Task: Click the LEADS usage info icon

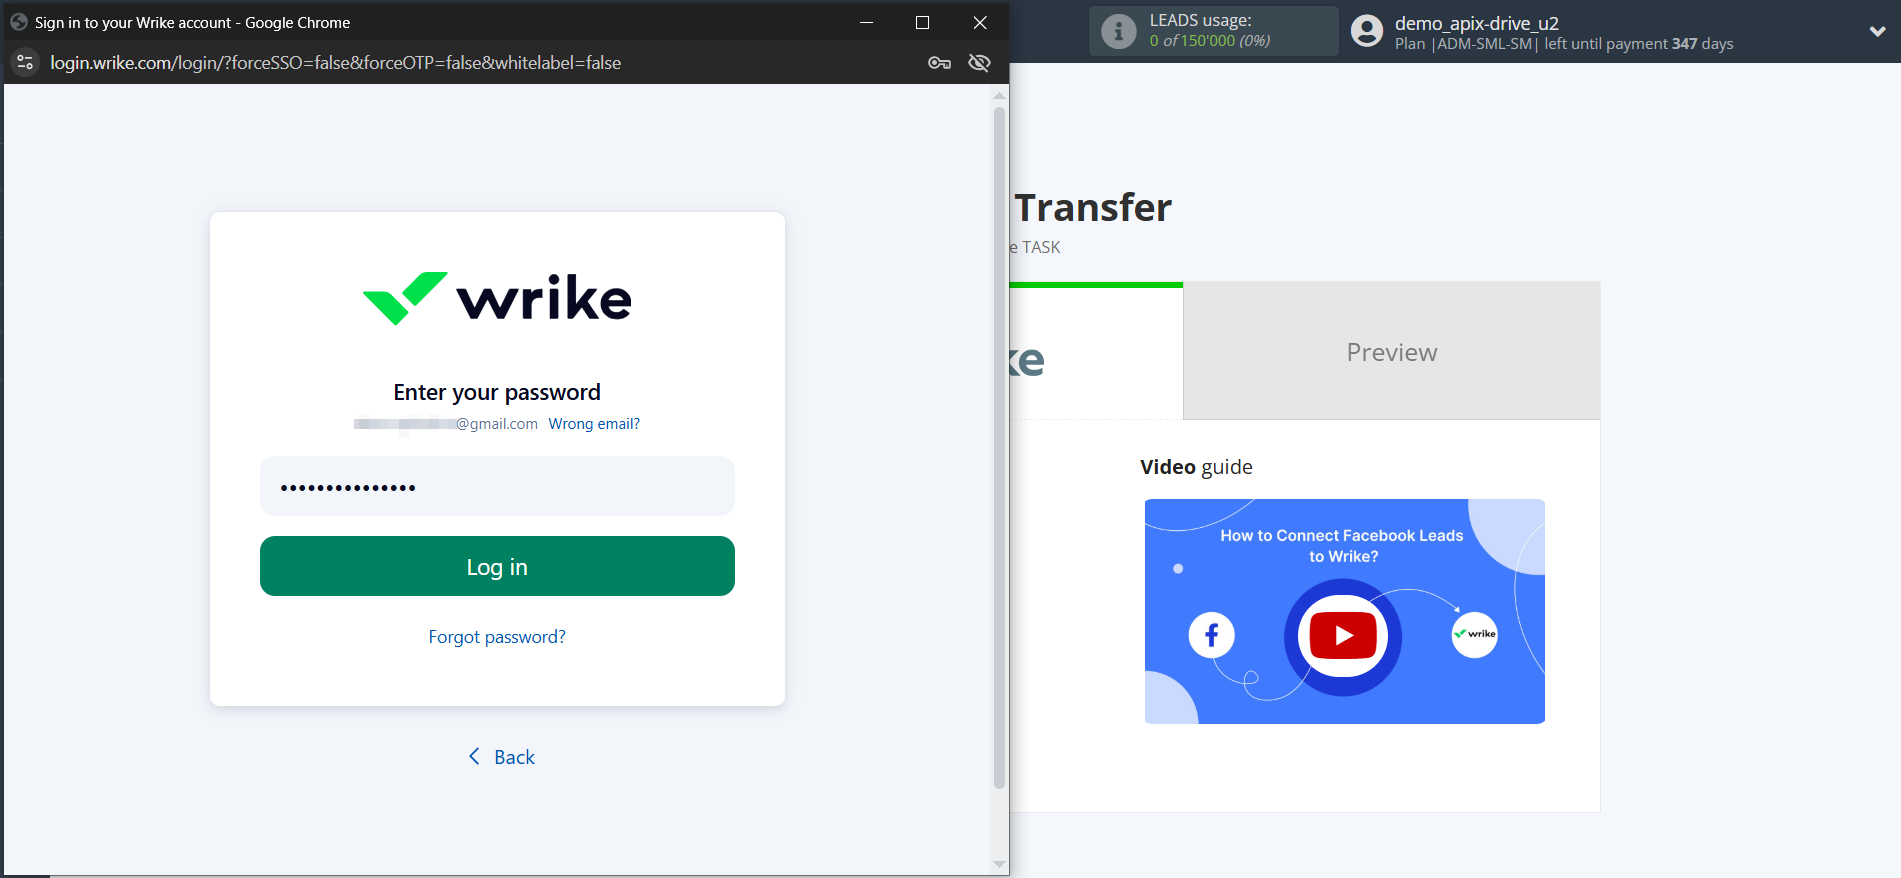Action: pos(1118,32)
